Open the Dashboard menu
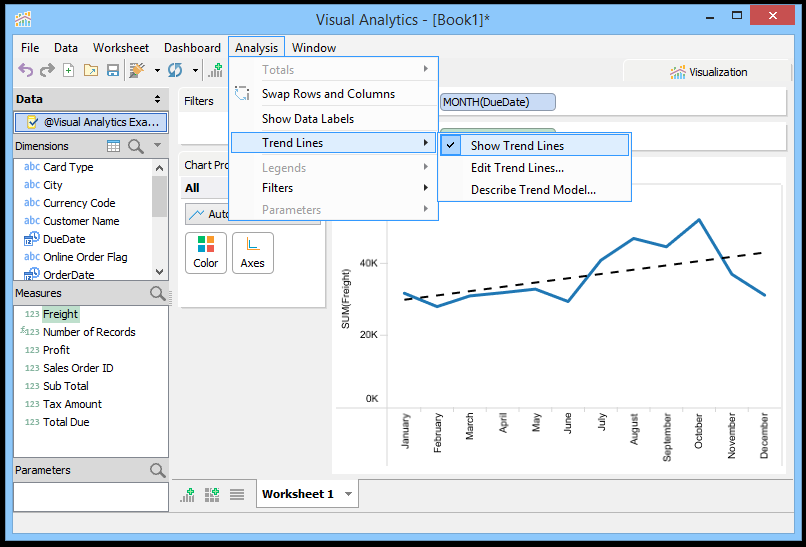Viewport: 806px width, 547px height. click(192, 48)
